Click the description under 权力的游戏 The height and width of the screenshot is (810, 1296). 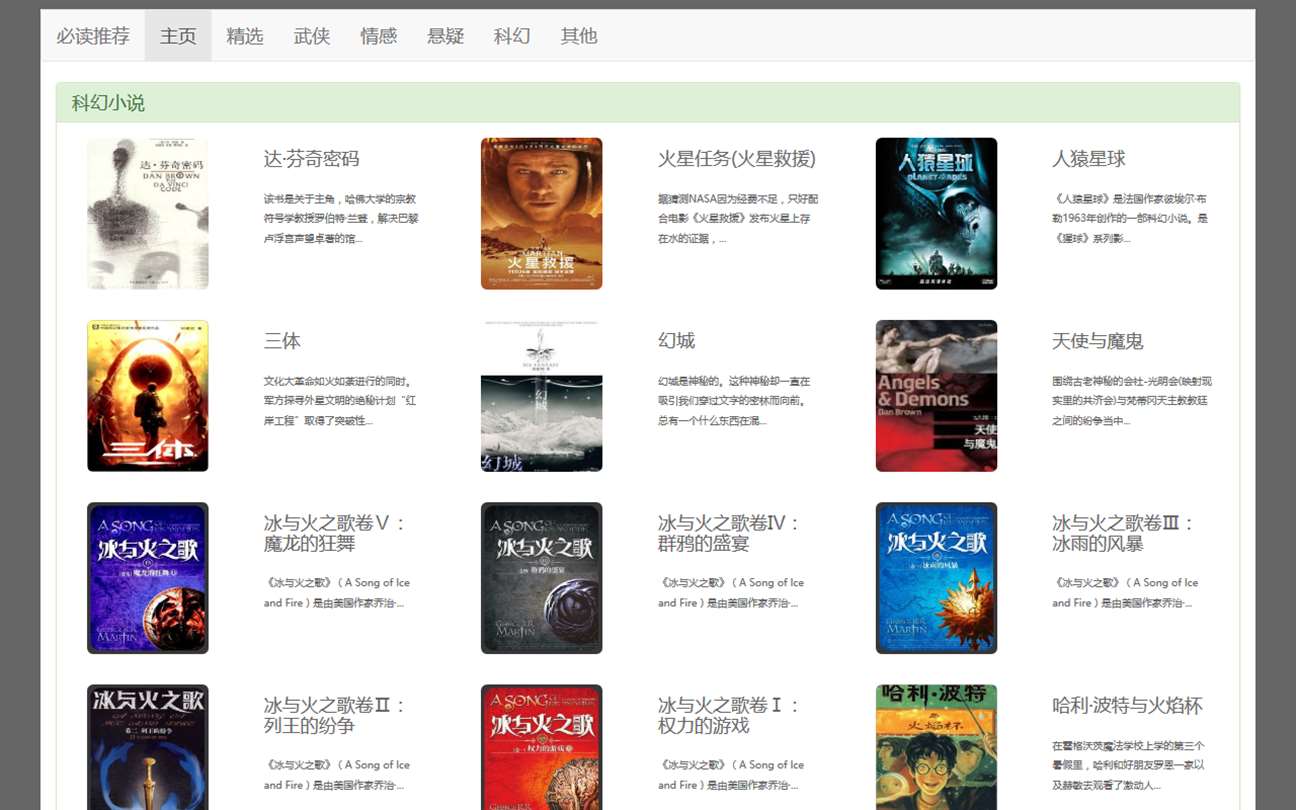point(731,775)
